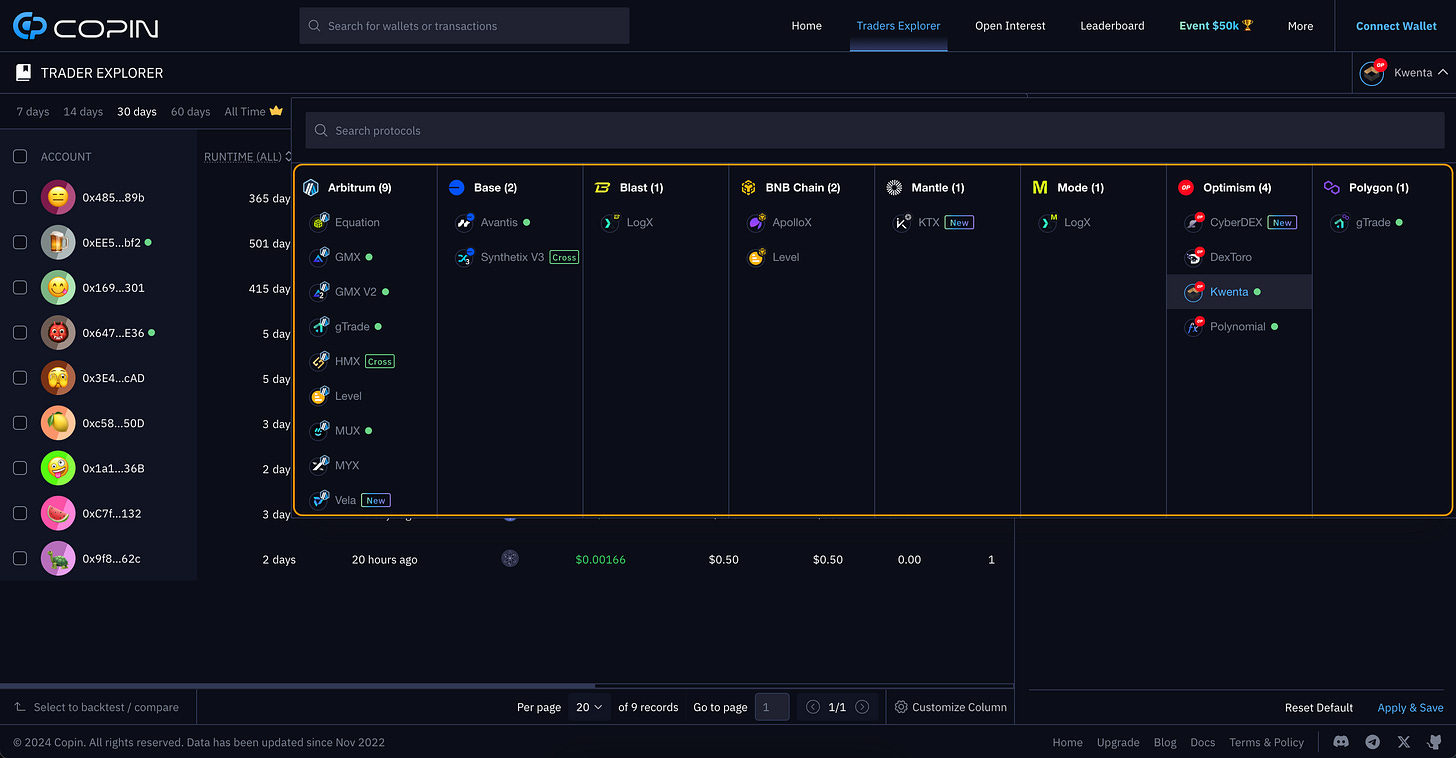Go to Home tab
The height and width of the screenshot is (758, 1456).
pyautogui.click(x=806, y=26)
